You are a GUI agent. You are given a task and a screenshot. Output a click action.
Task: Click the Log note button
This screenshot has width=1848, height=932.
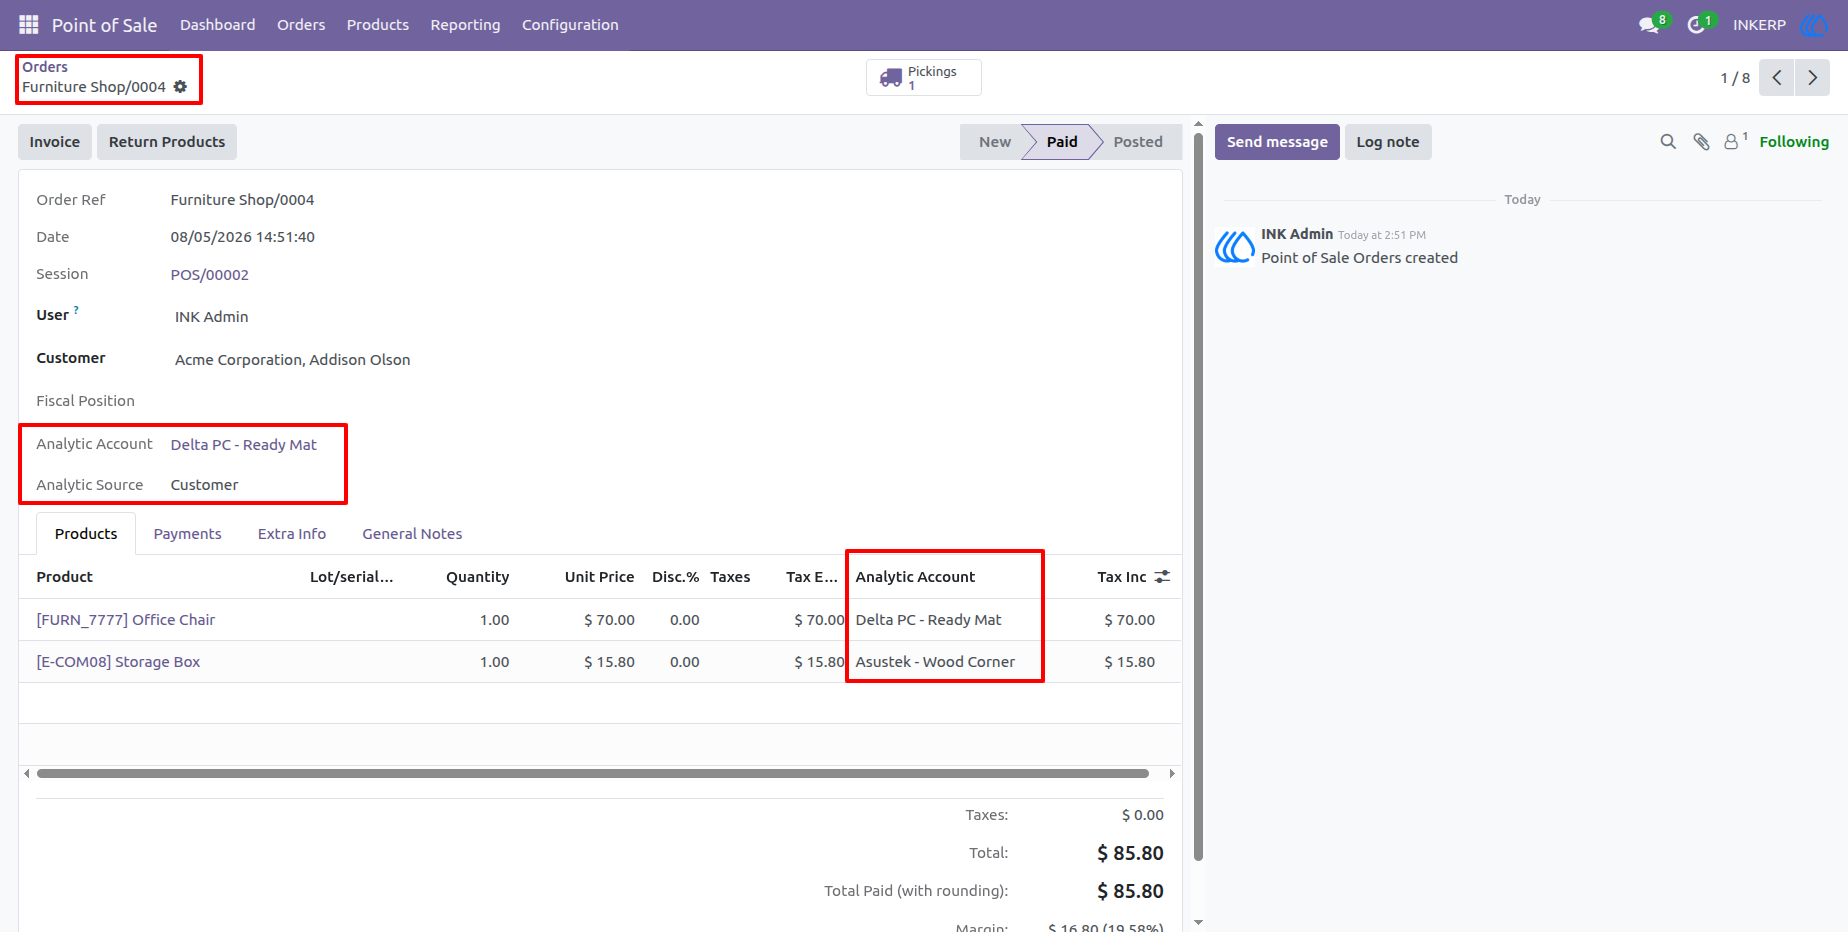pos(1388,142)
